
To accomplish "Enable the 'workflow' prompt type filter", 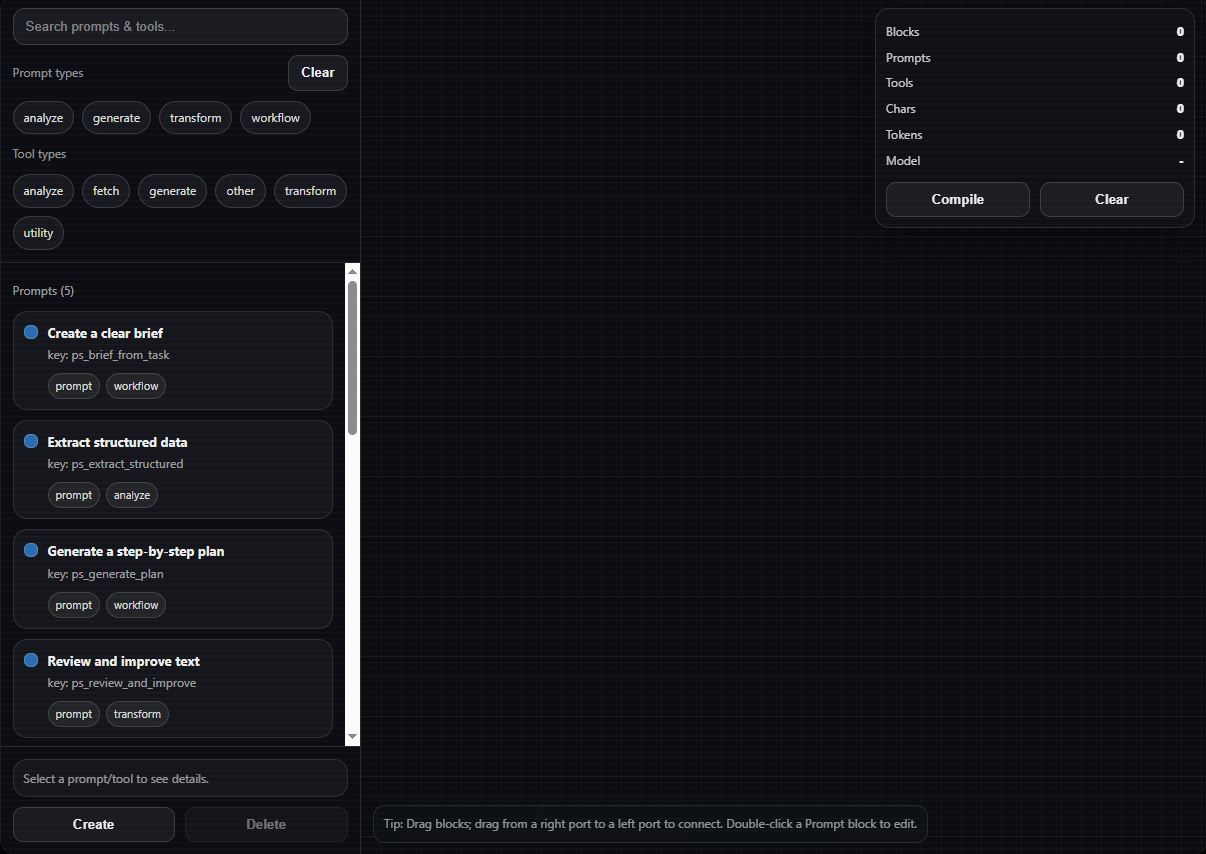I will click(x=275, y=117).
